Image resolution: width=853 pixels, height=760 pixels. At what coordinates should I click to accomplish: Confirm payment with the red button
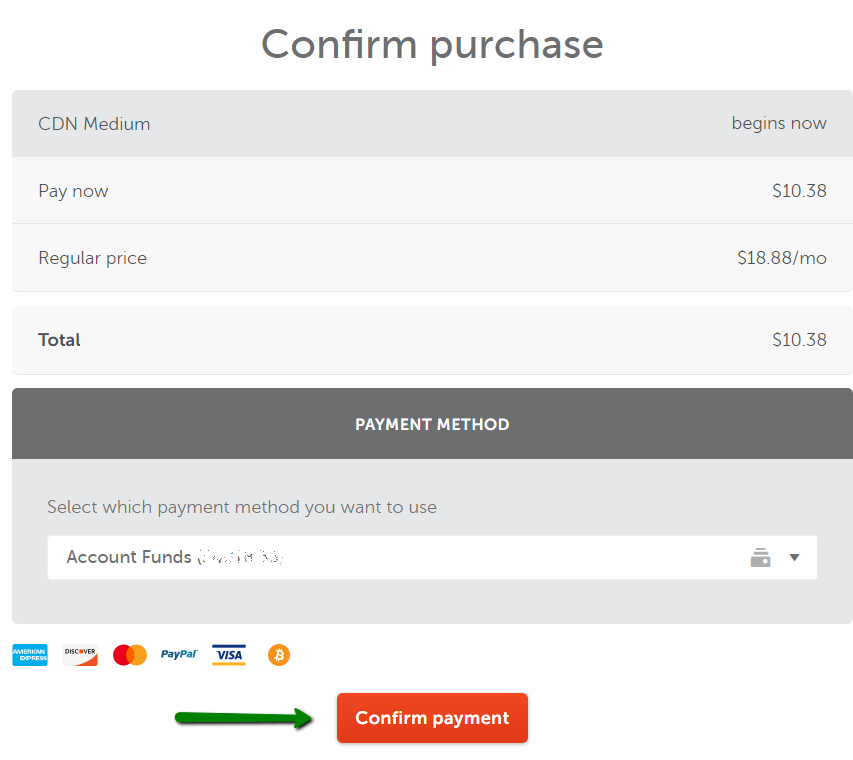[432, 718]
